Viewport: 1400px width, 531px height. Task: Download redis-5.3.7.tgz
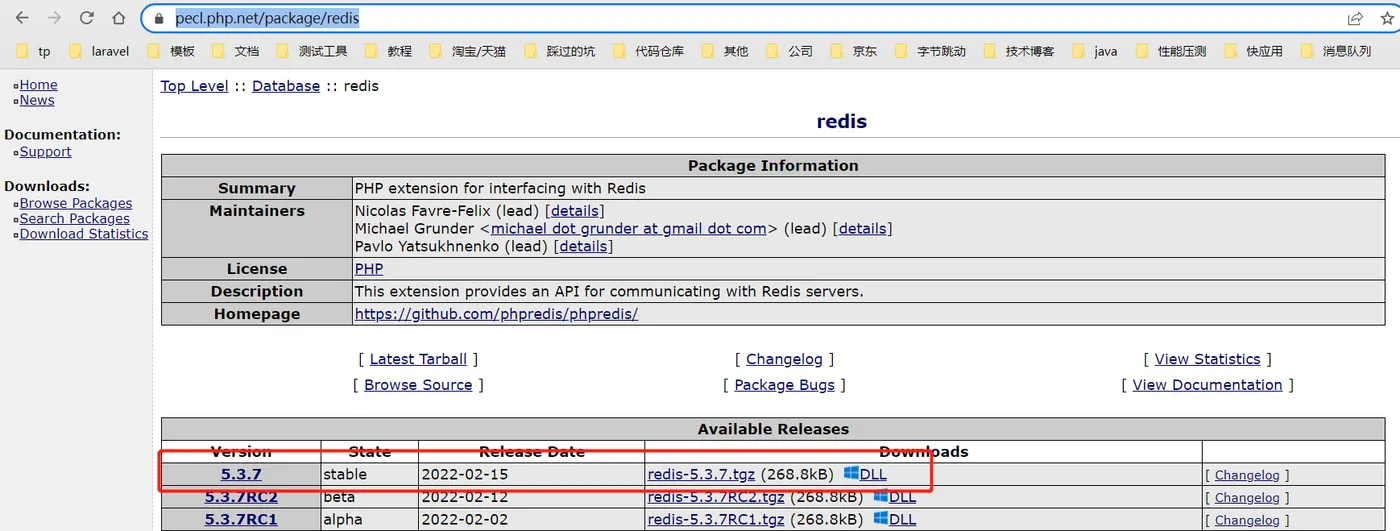(x=701, y=474)
